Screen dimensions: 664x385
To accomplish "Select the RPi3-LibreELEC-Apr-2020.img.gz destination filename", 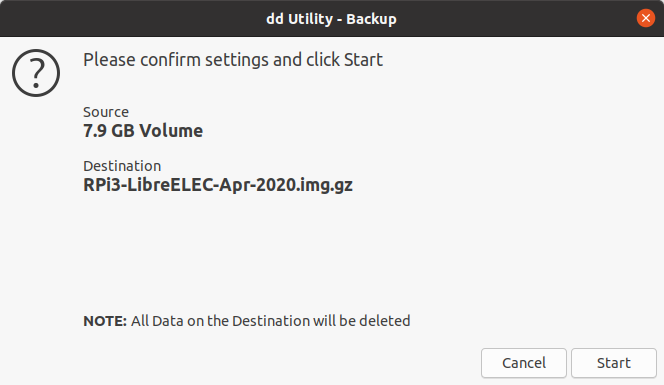I will click(218, 185).
